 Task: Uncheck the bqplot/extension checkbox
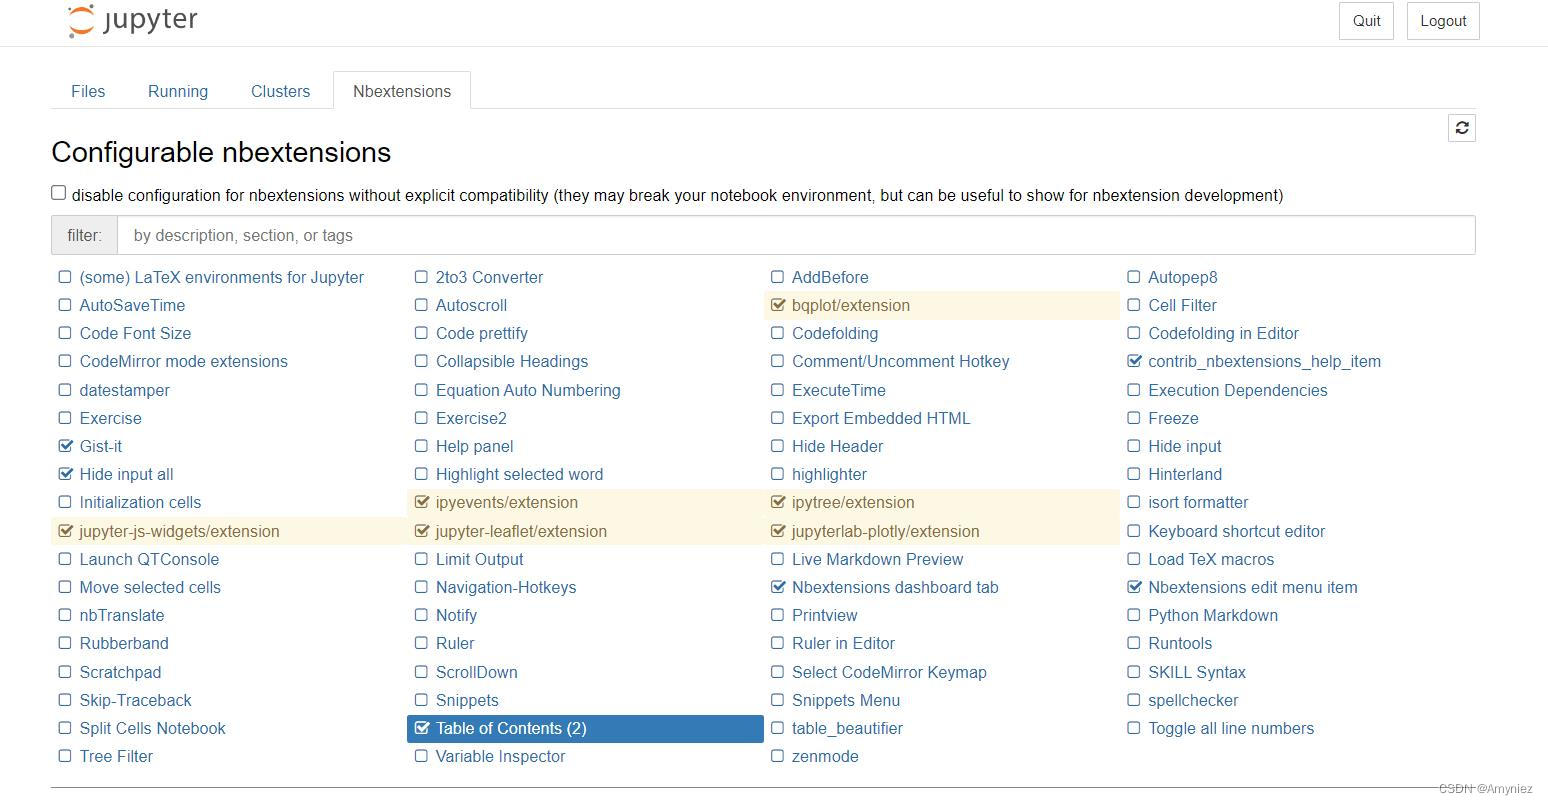(777, 305)
